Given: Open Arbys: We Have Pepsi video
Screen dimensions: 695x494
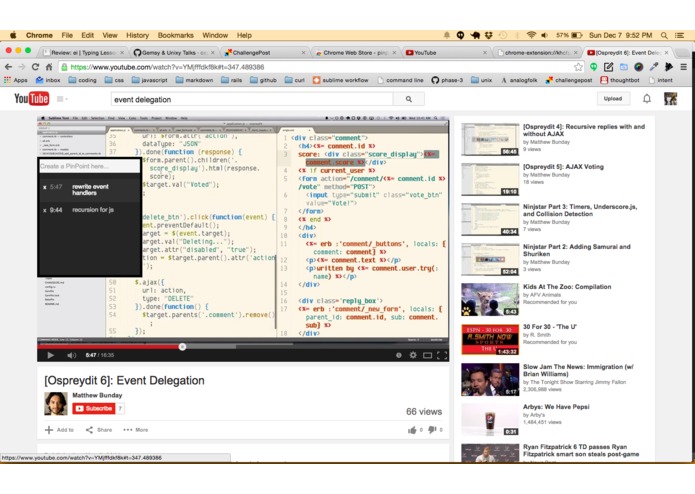Looking at the screenshot, I should pyautogui.click(x=556, y=407).
